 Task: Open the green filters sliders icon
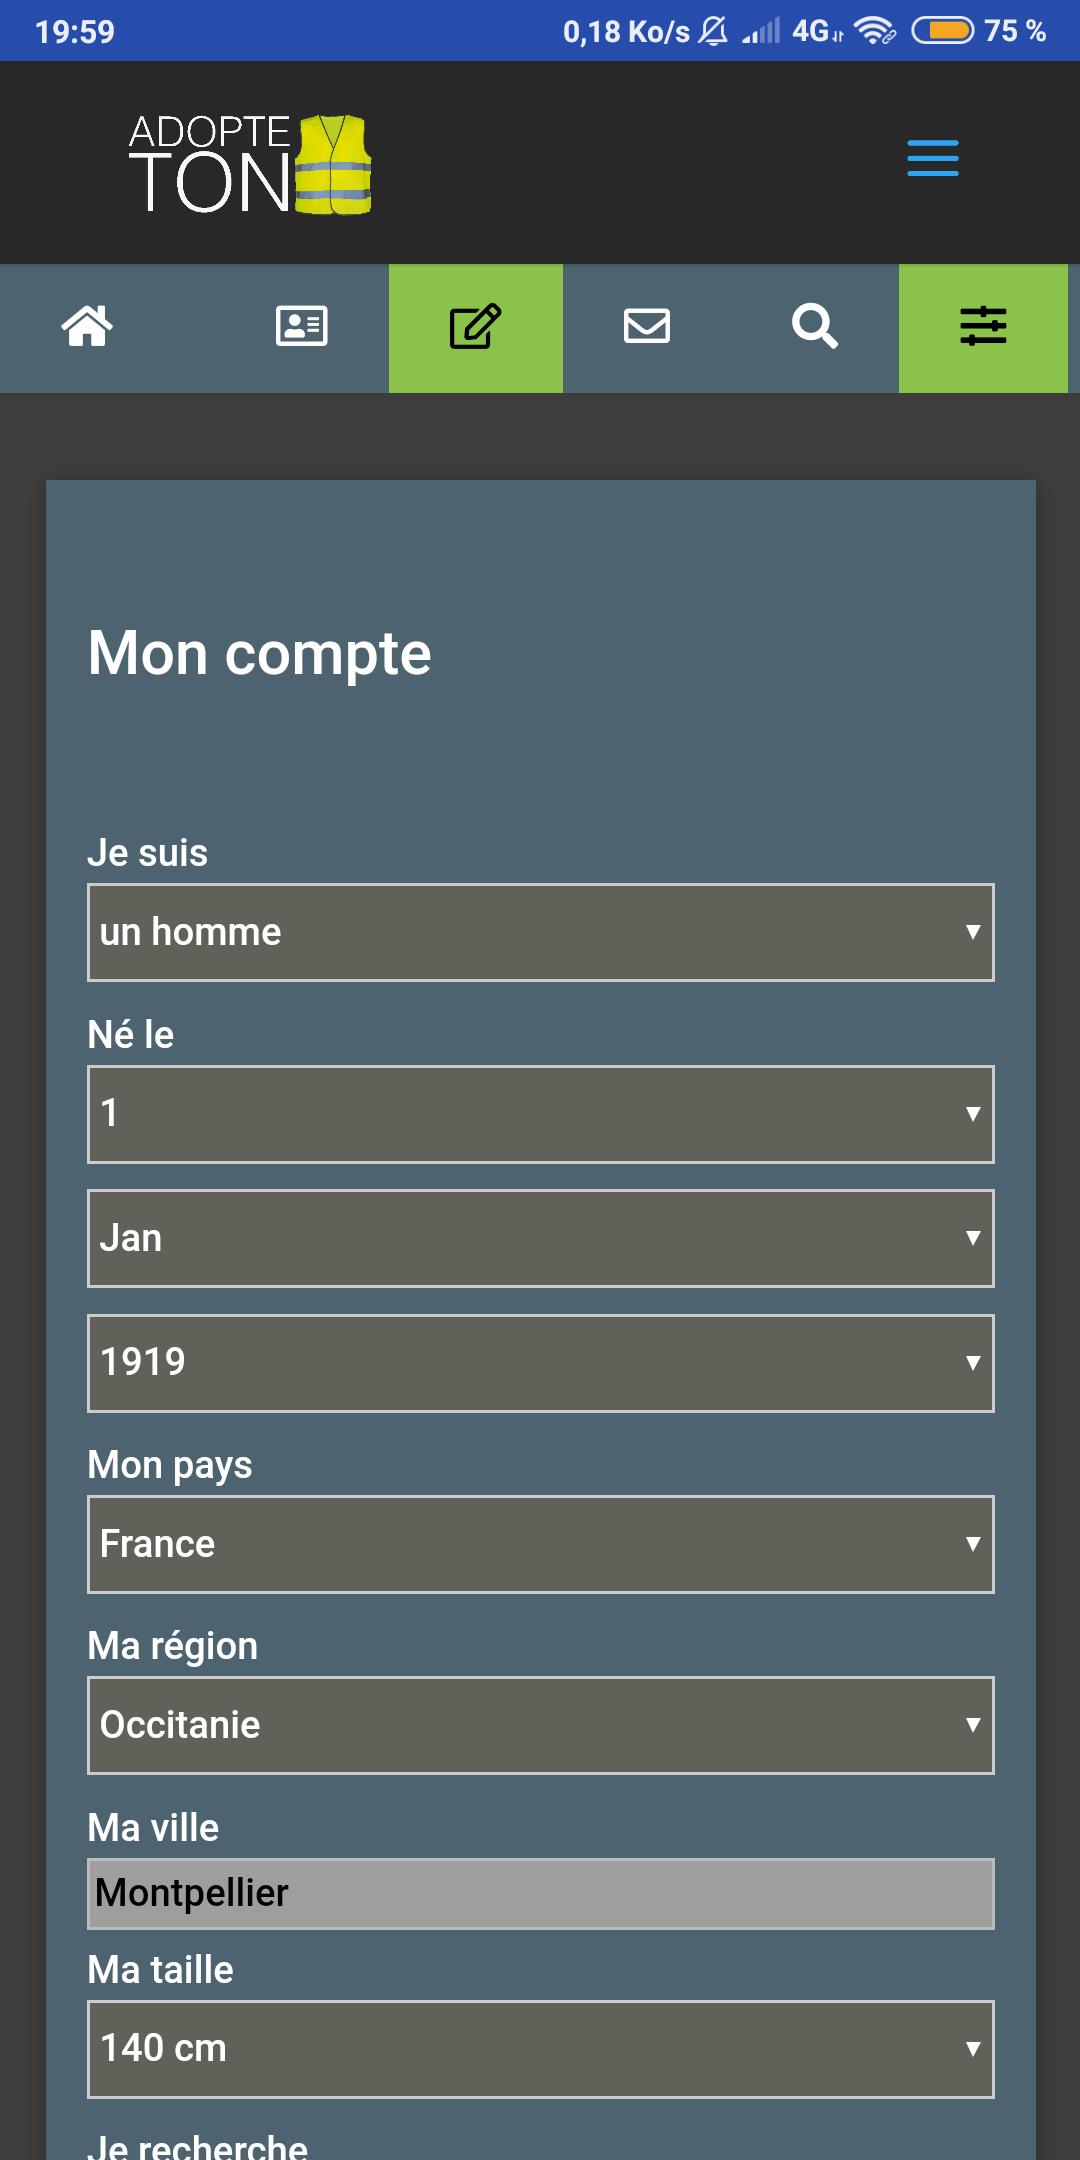[x=982, y=327]
